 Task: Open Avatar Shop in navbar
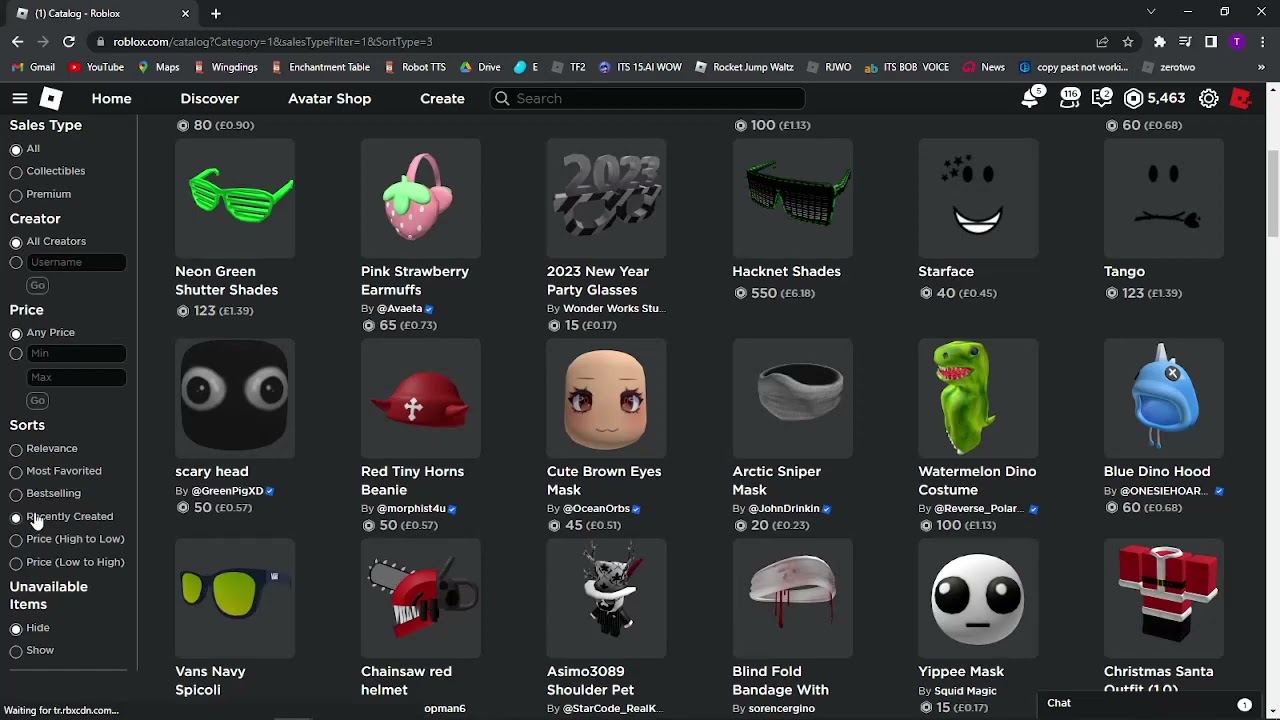(x=329, y=98)
